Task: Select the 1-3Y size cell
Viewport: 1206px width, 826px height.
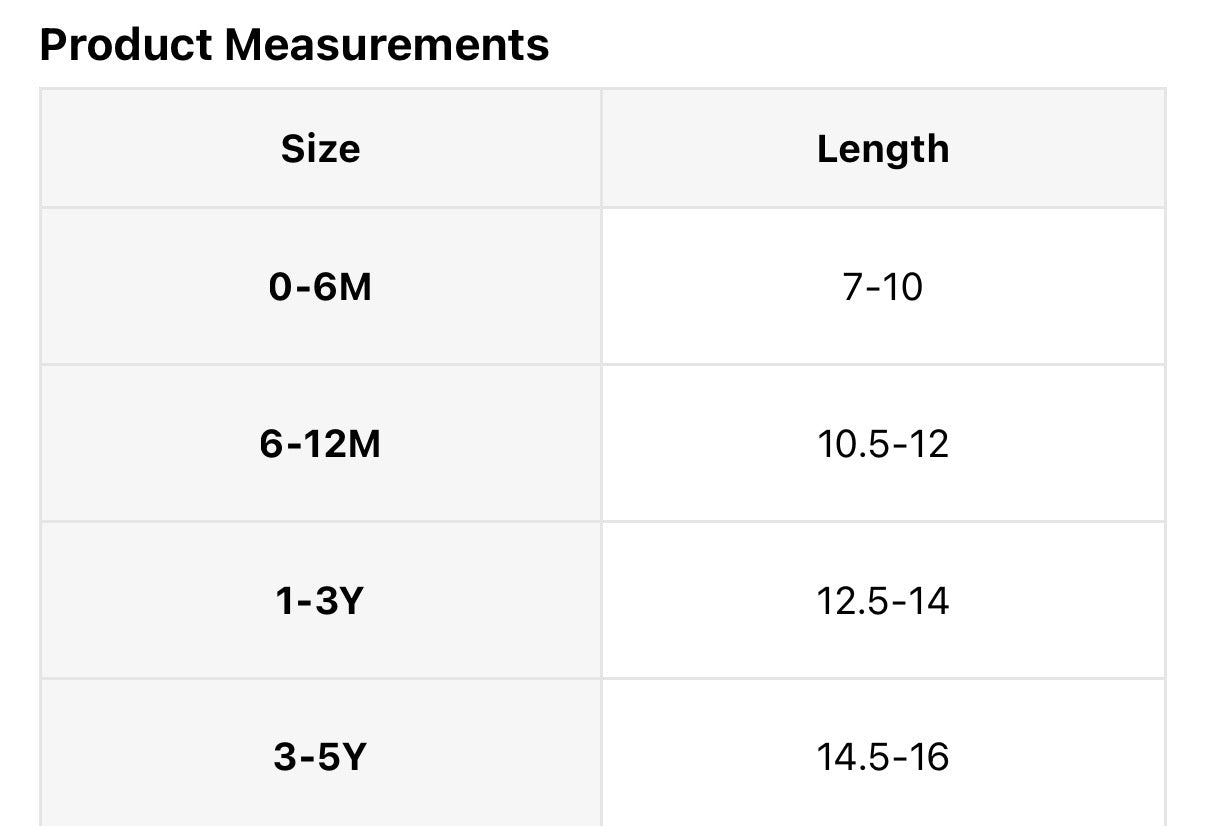Action: pos(320,601)
